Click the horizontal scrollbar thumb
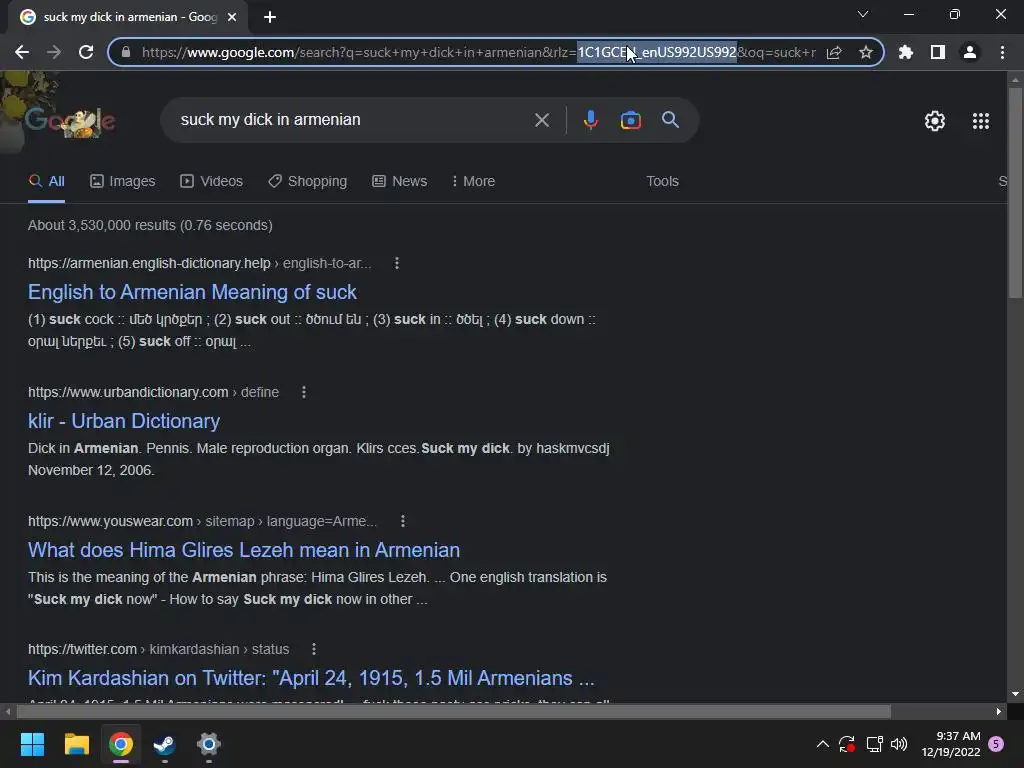 click(x=454, y=711)
